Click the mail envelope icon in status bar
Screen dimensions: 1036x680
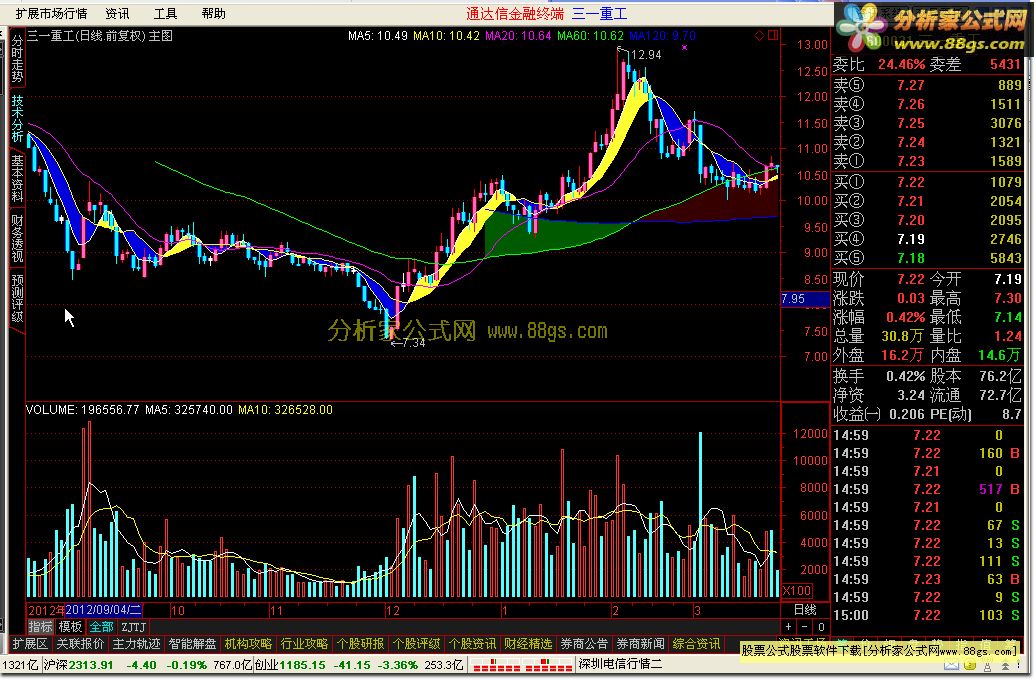[x=951, y=666]
